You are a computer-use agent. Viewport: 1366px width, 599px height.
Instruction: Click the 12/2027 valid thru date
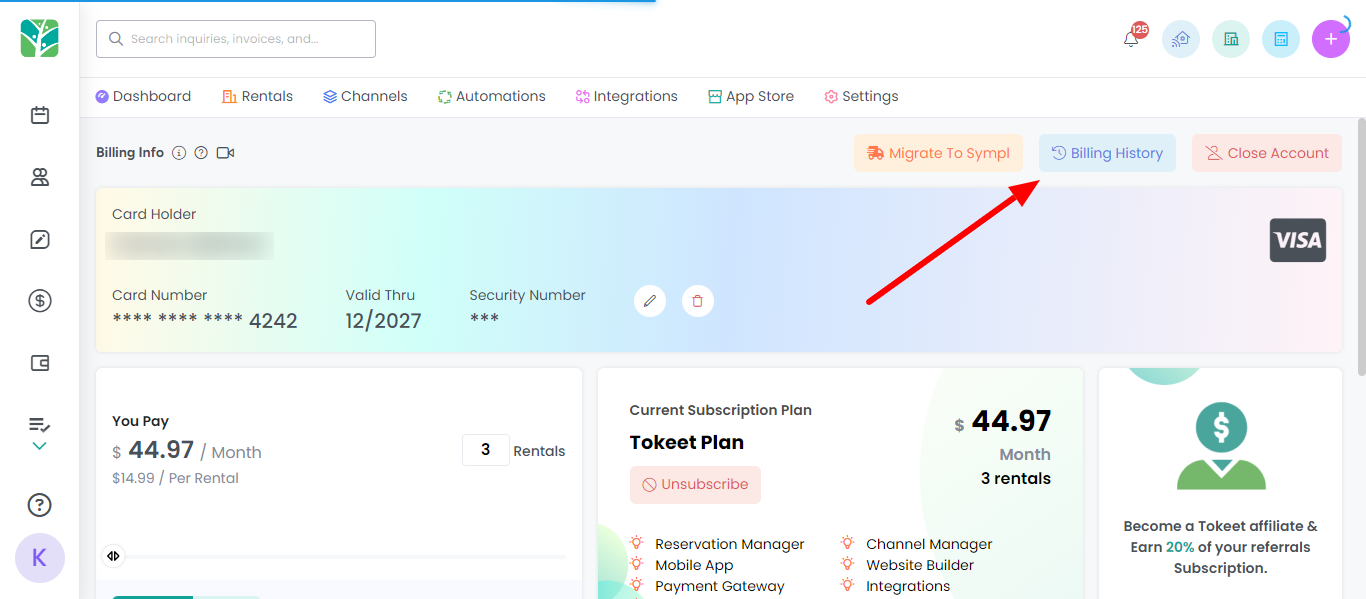[384, 320]
